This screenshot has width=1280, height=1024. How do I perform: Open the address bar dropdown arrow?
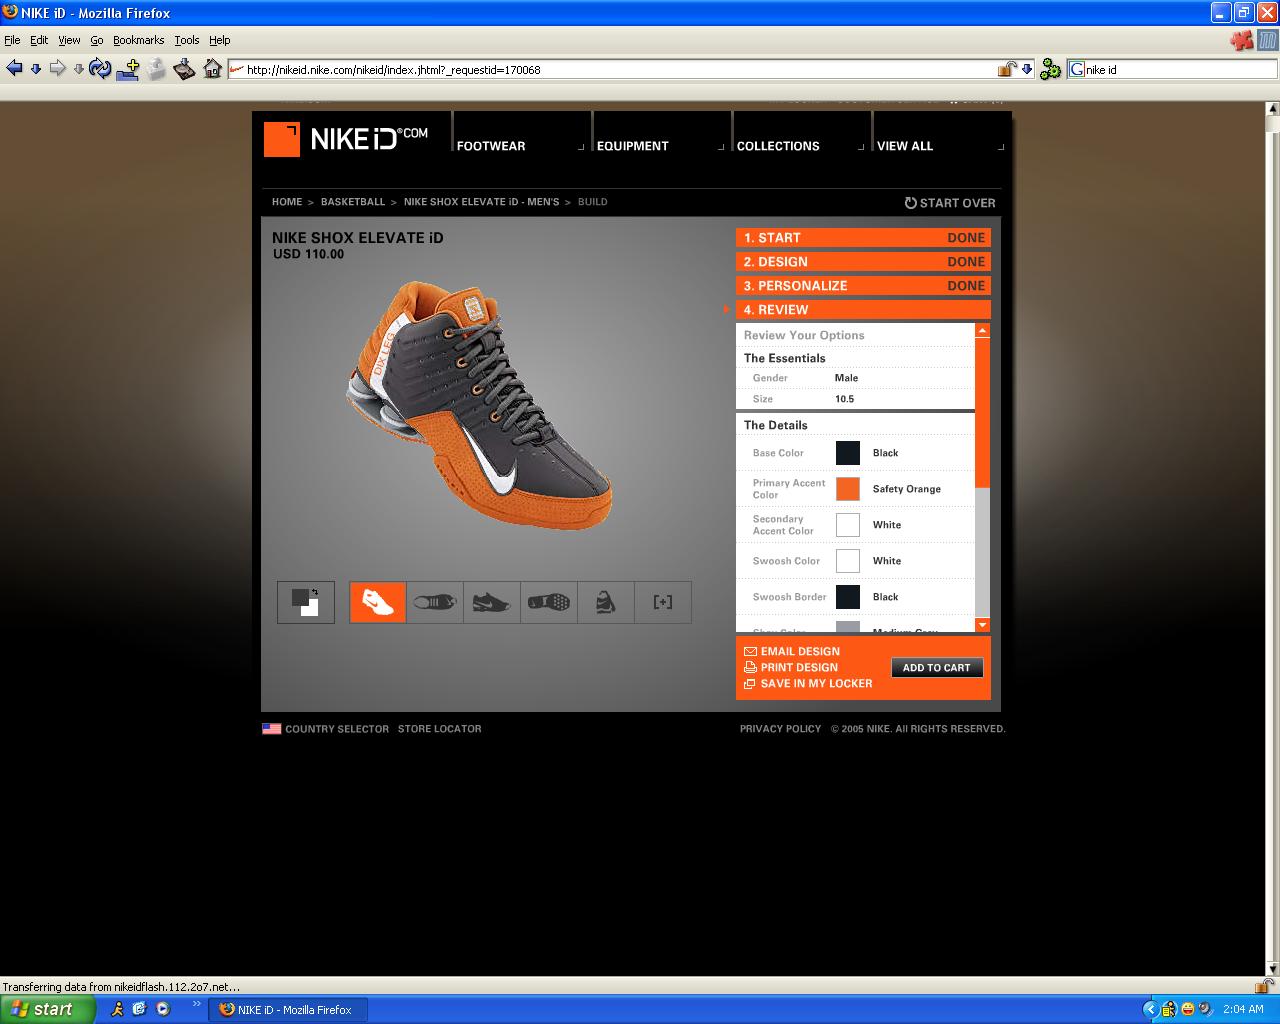(x=1027, y=70)
